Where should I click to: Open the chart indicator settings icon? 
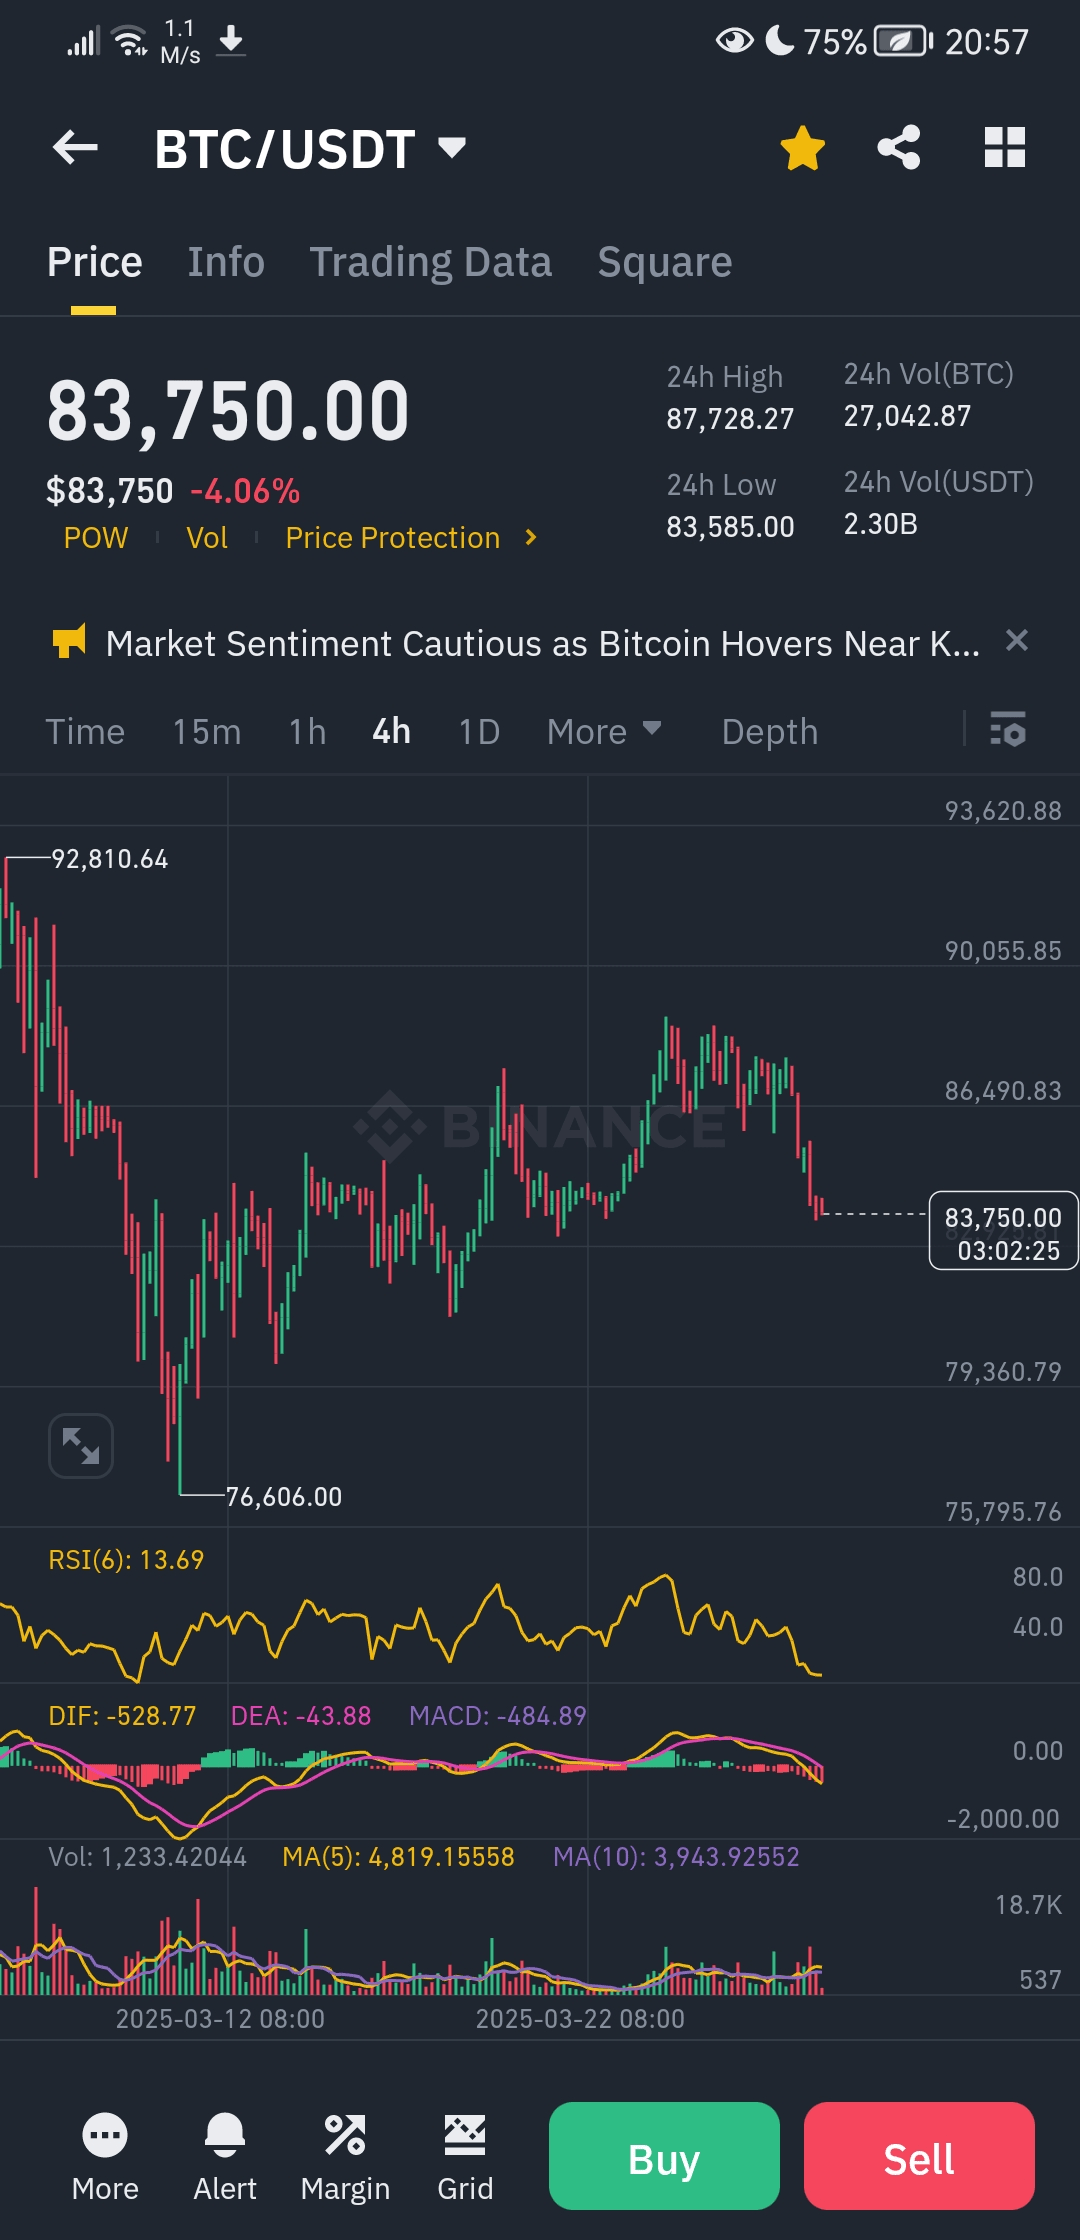click(1008, 731)
